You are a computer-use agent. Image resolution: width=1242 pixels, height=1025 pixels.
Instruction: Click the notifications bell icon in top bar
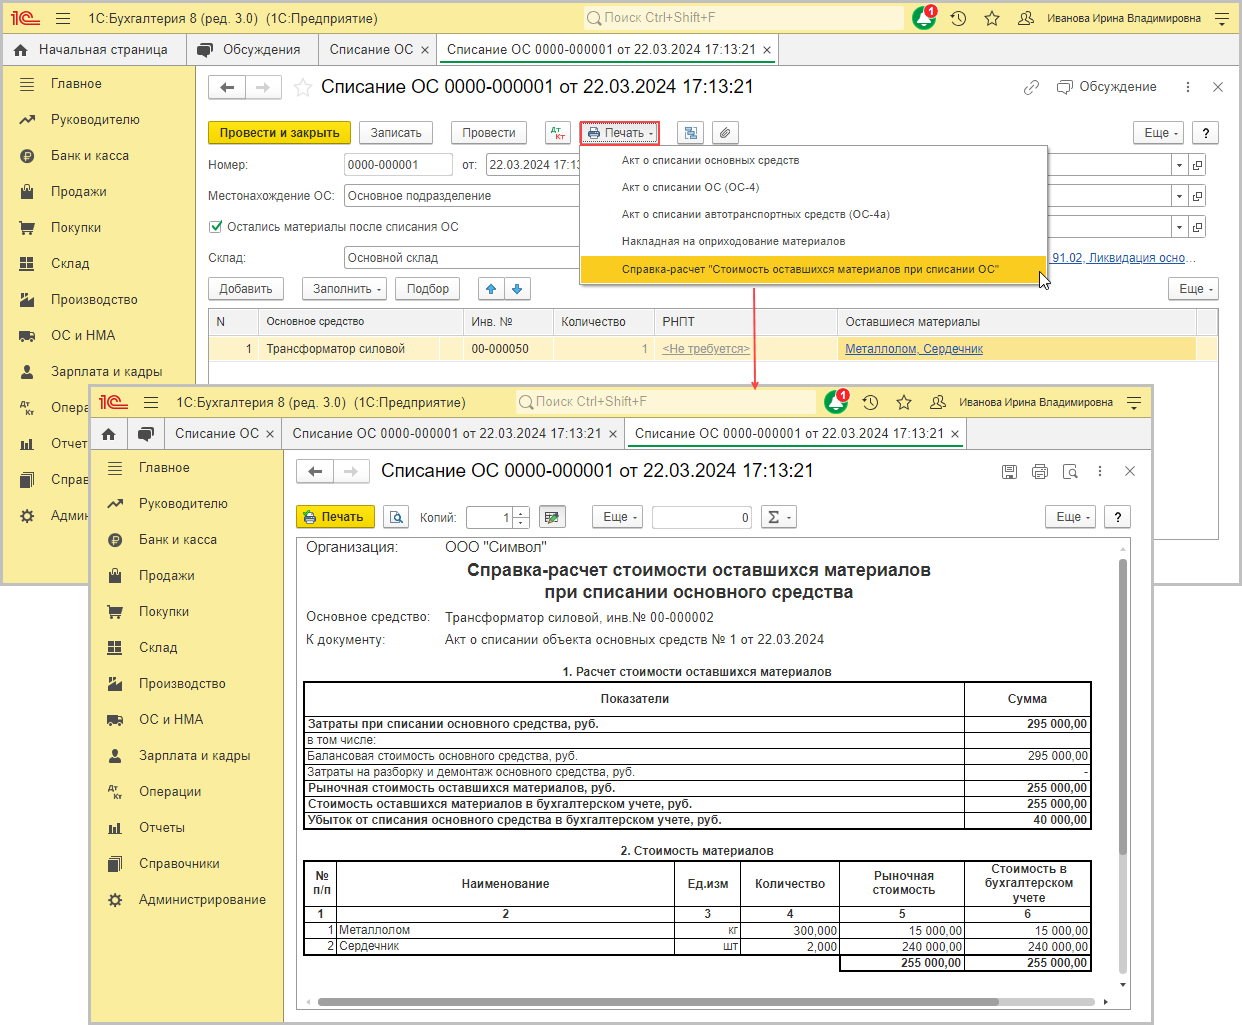click(x=924, y=18)
